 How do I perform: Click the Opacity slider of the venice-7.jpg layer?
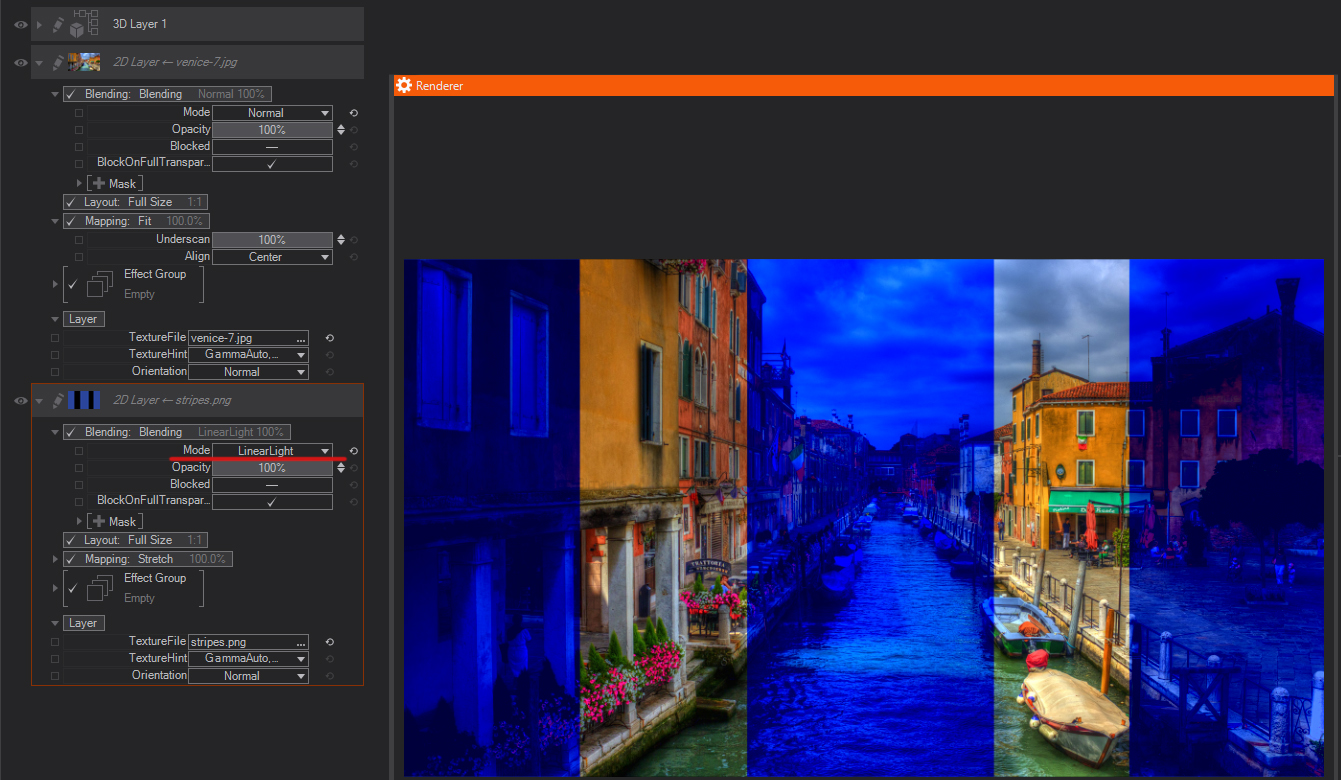point(272,130)
